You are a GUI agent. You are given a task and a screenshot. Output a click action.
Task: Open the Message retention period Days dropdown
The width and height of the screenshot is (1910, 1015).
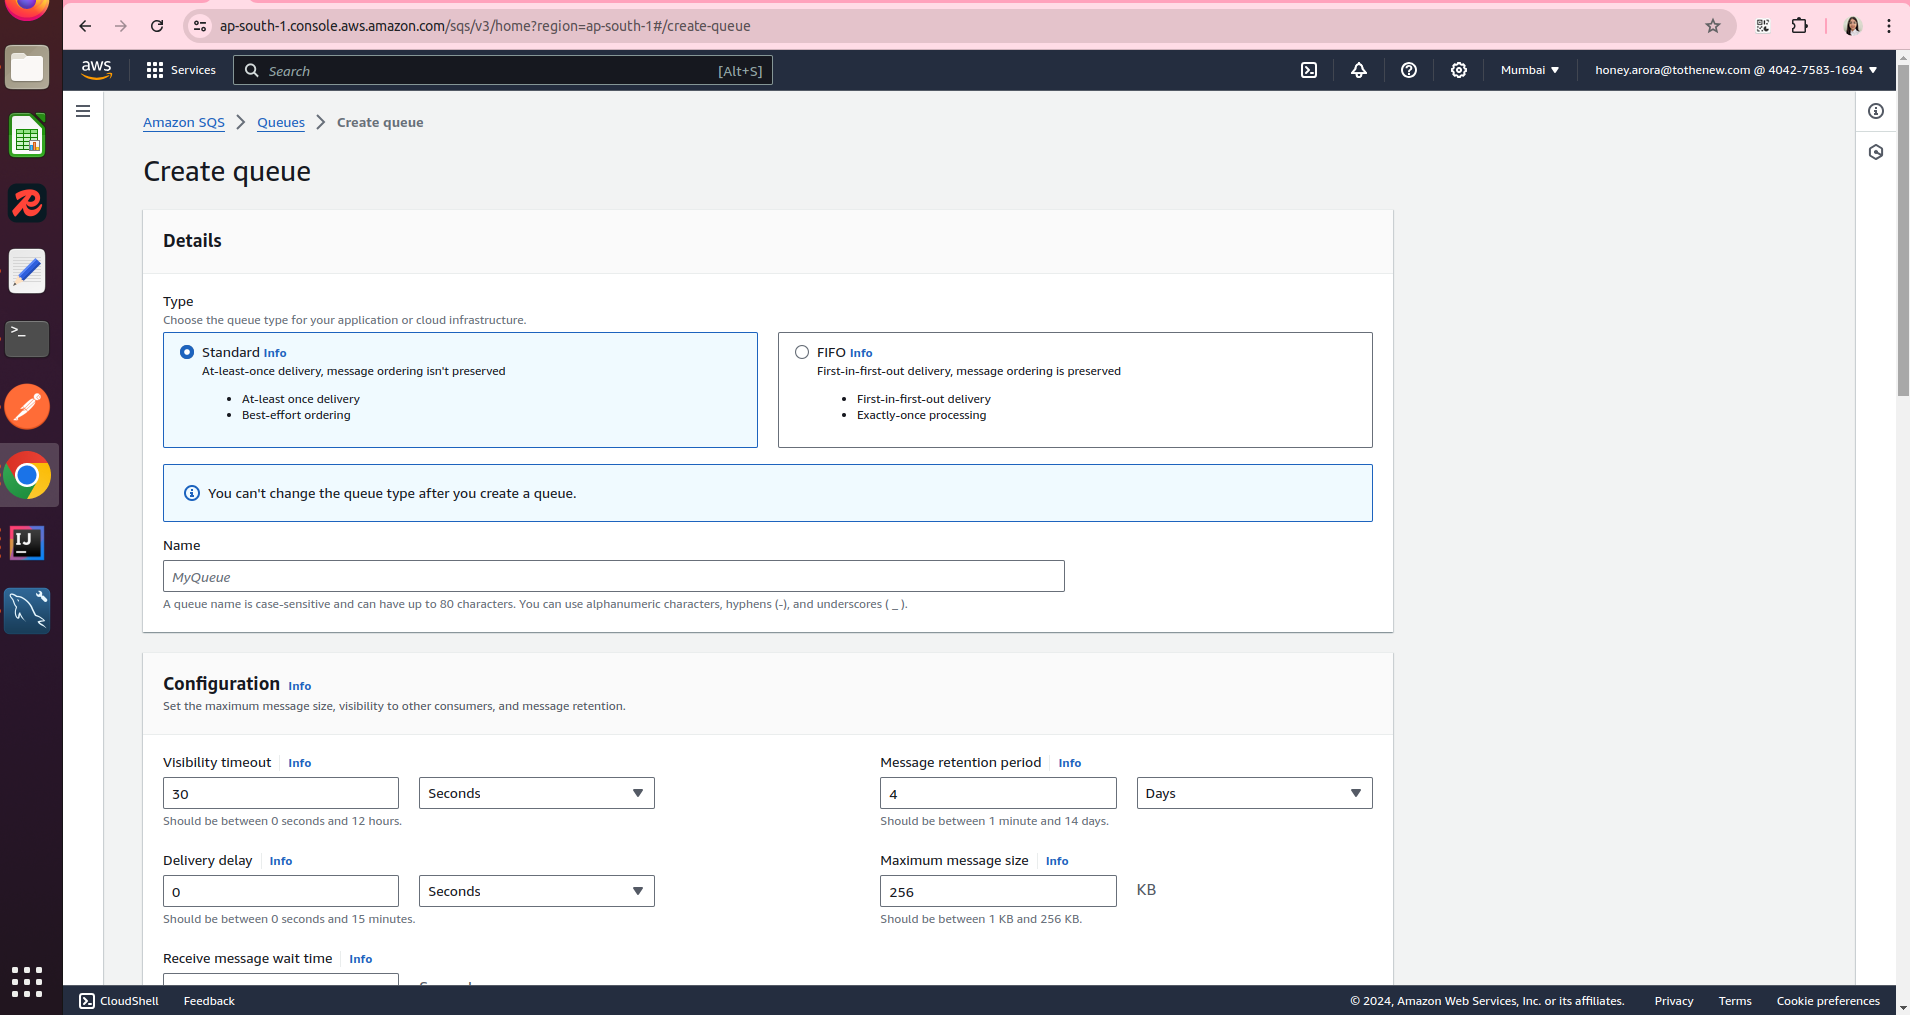click(1253, 792)
